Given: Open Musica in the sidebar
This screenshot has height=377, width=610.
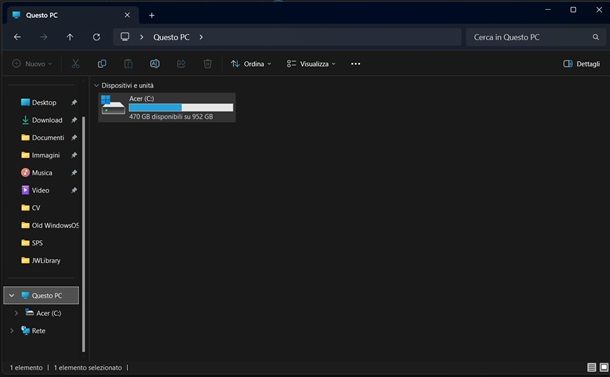Looking at the screenshot, I should 42,172.
